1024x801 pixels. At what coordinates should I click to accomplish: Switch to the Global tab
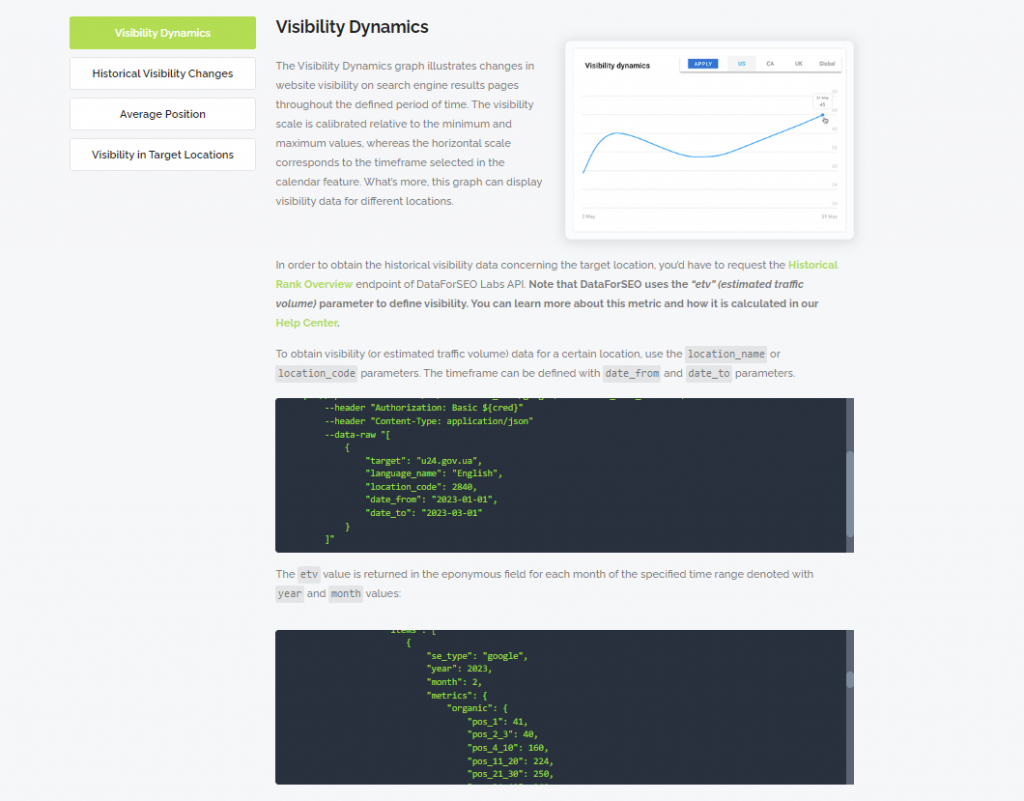click(x=827, y=62)
